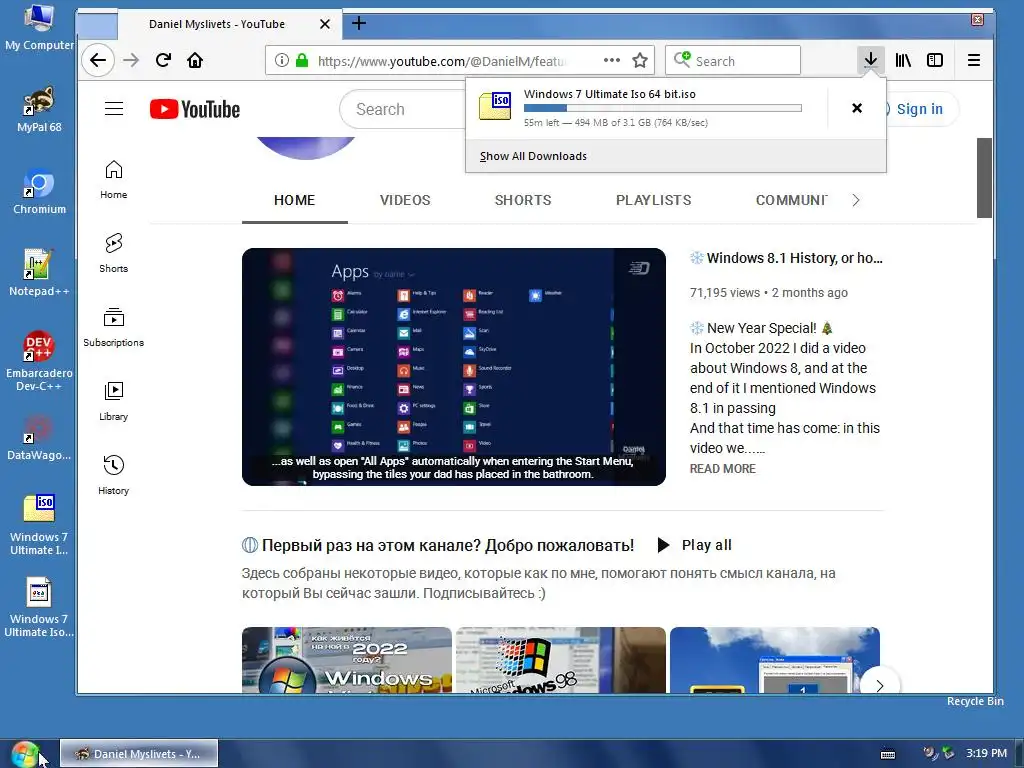The height and width of the screenshot is (768, 1024).
Task: Toggle the browser sidebar icon
Action: tap(935, 61)
